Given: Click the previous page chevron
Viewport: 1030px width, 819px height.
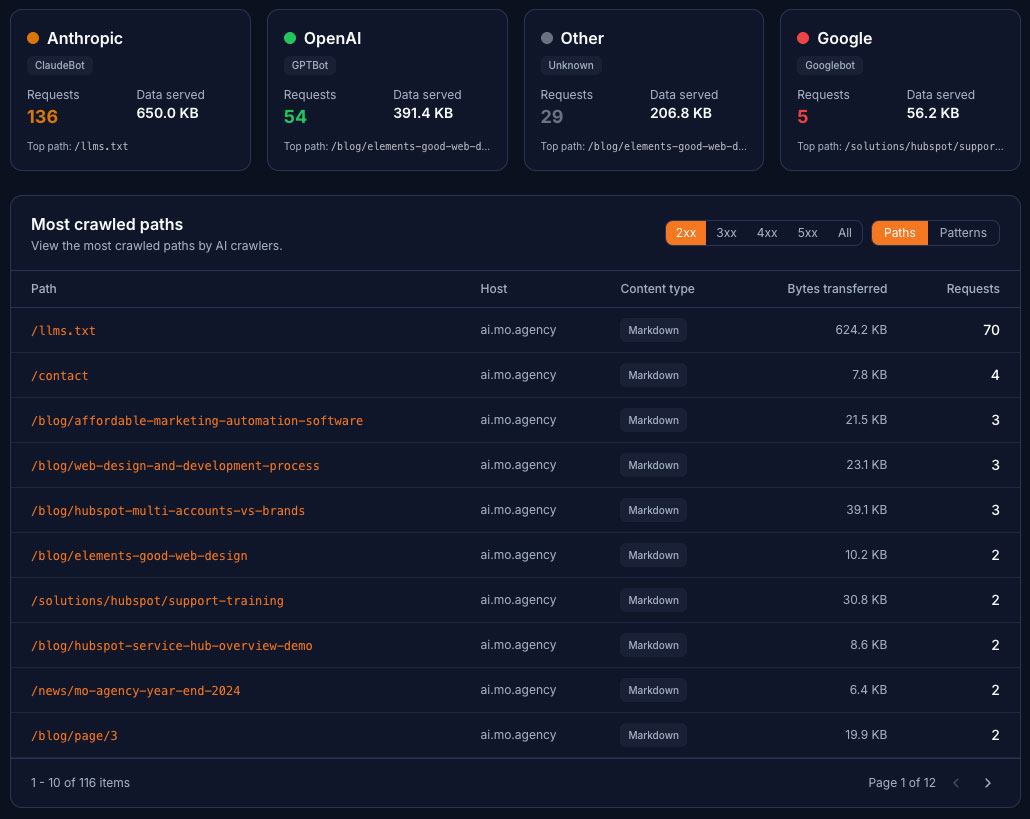Looking at the screenshot, I should point(956,783).
